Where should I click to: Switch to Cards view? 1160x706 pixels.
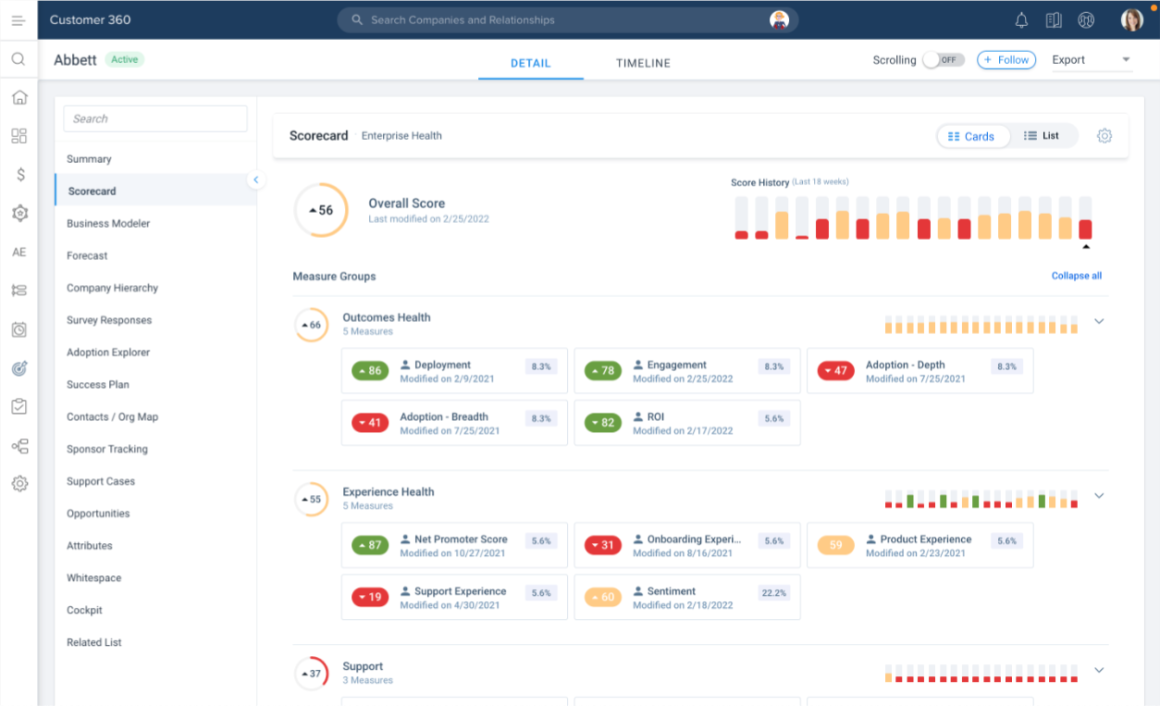tap(971, 136)
